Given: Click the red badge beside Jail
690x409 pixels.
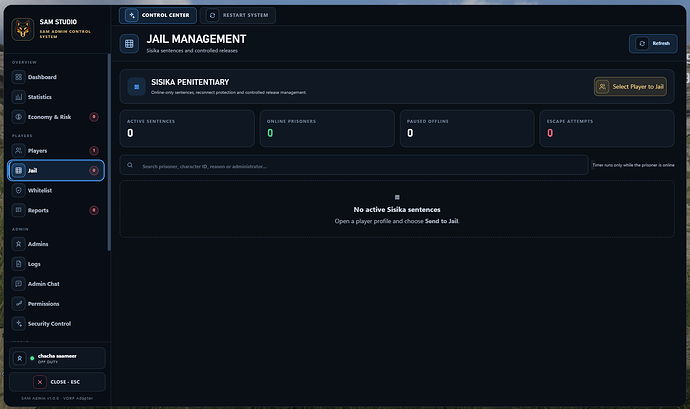Looking at the screenshot, I should (94, 170).
